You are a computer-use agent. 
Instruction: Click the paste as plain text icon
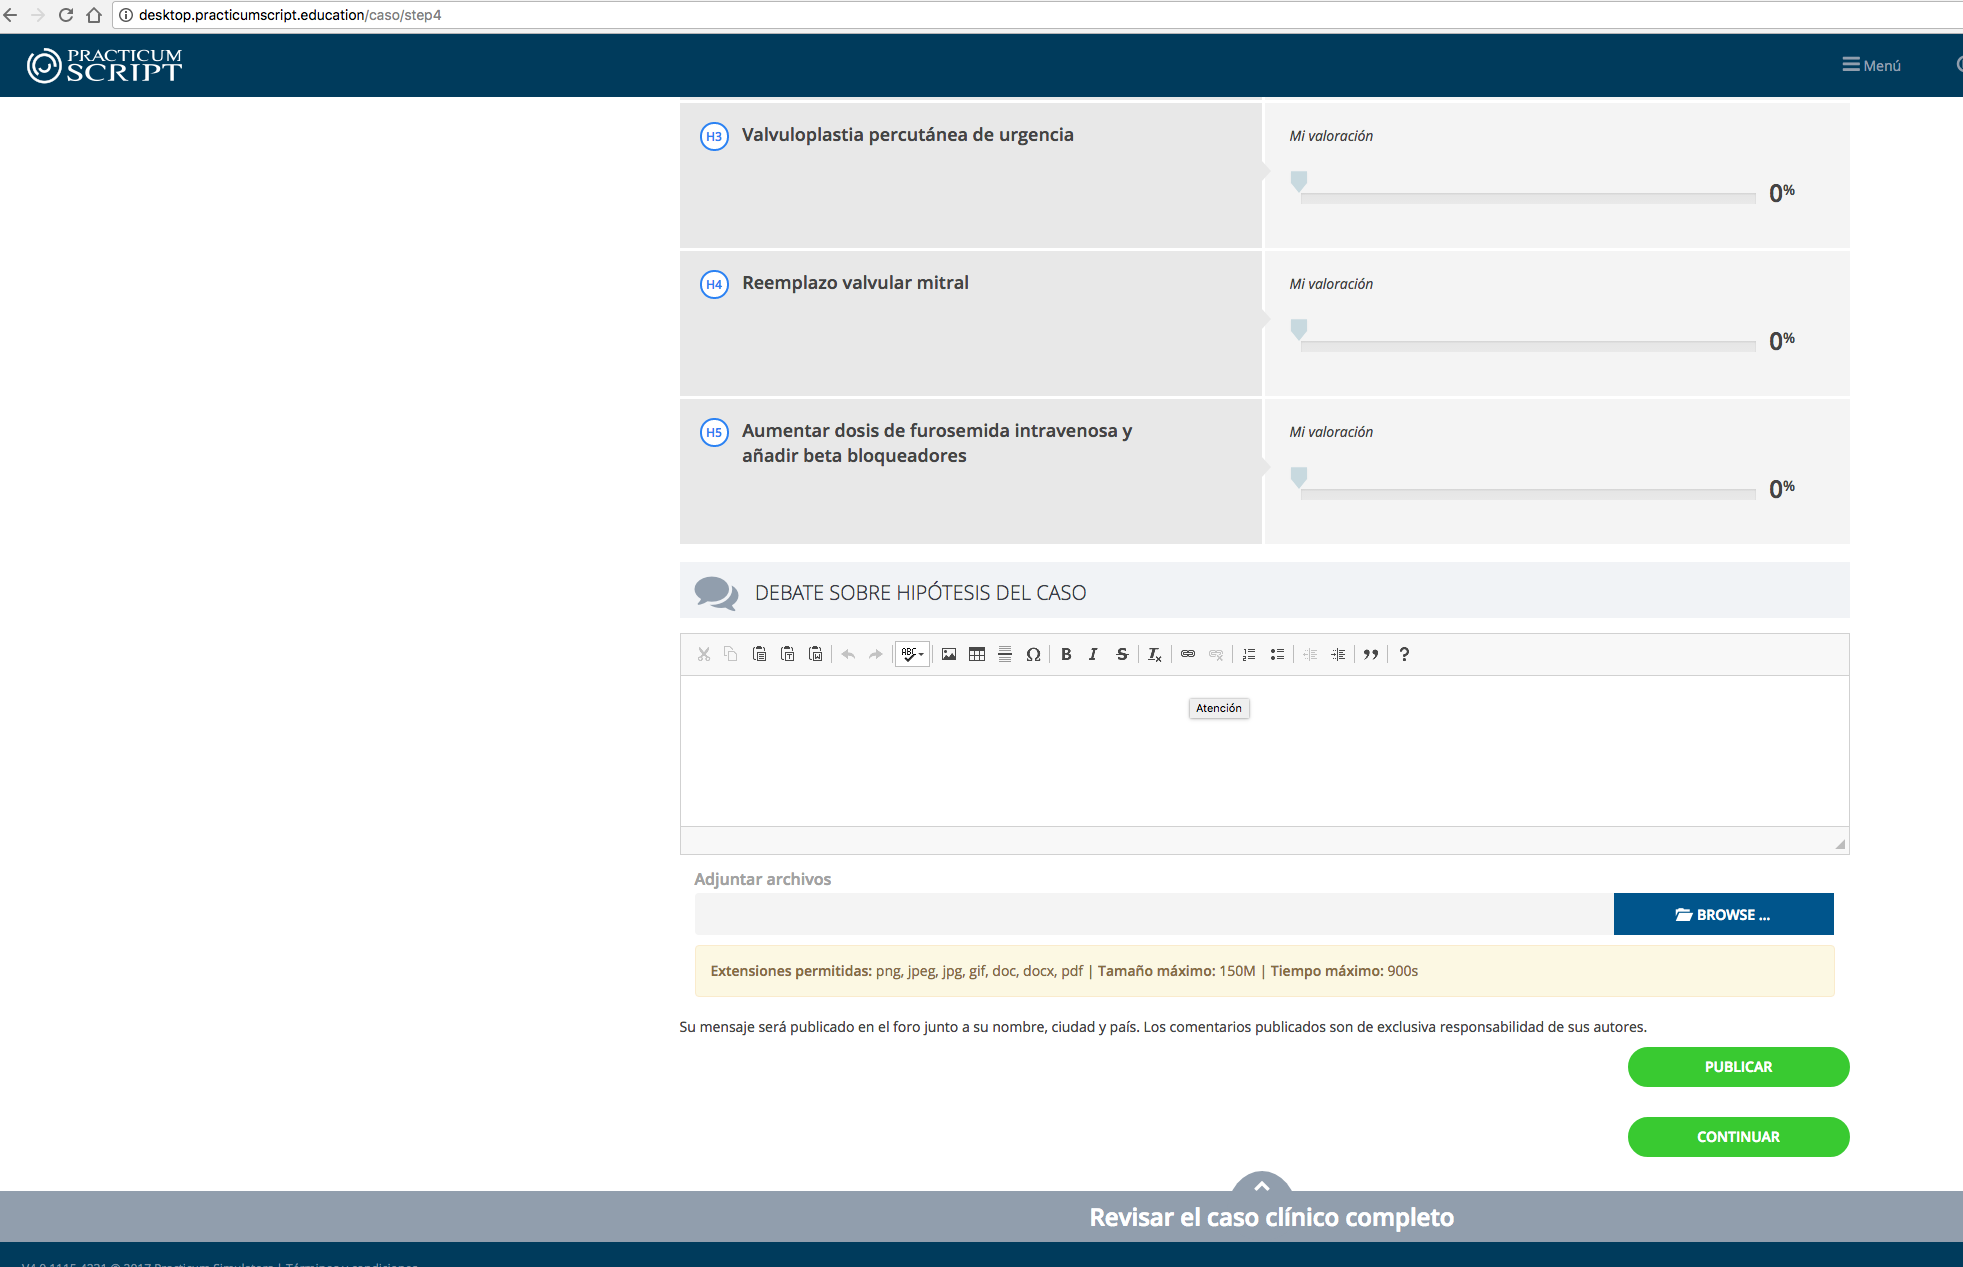point(788,654)
